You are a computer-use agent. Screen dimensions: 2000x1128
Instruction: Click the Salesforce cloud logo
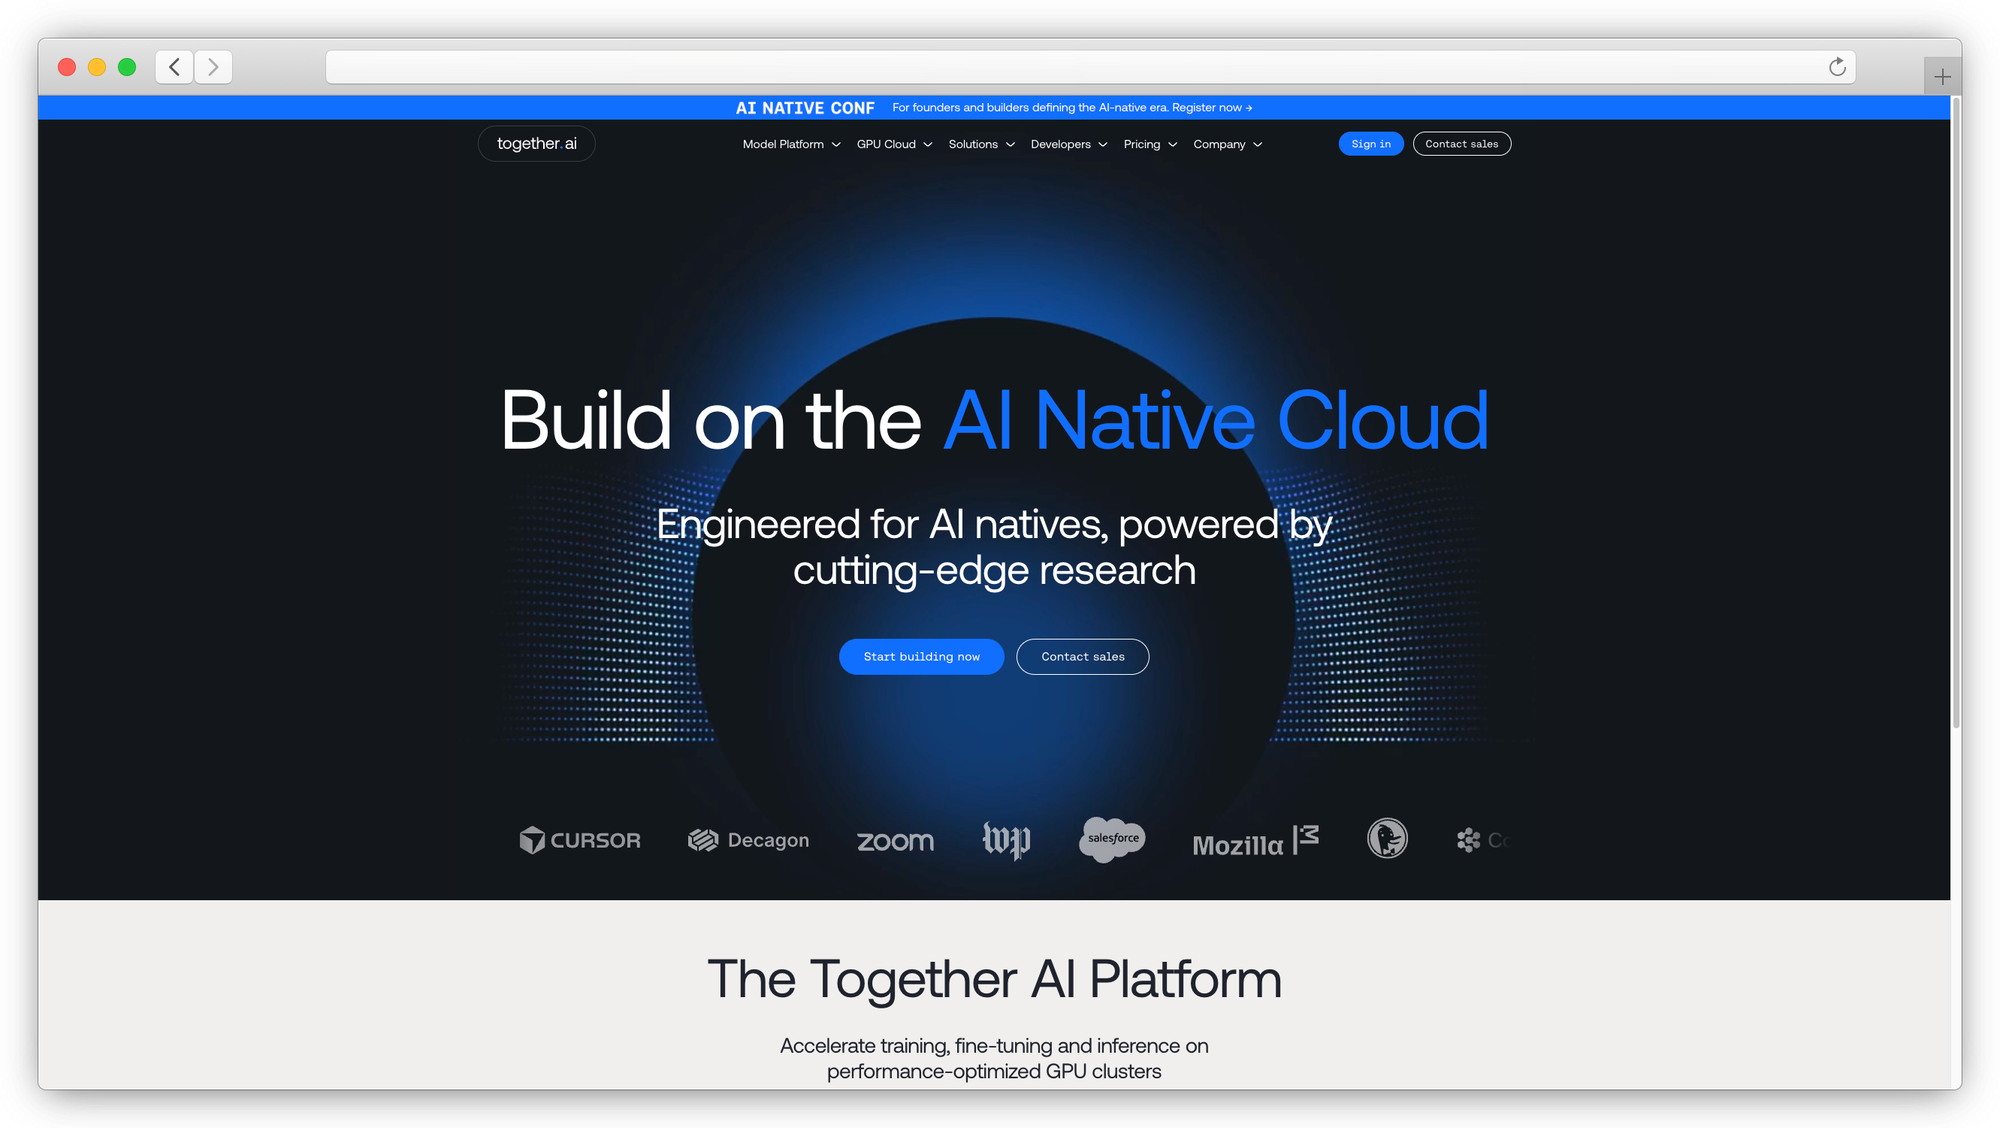point(1112,838)
